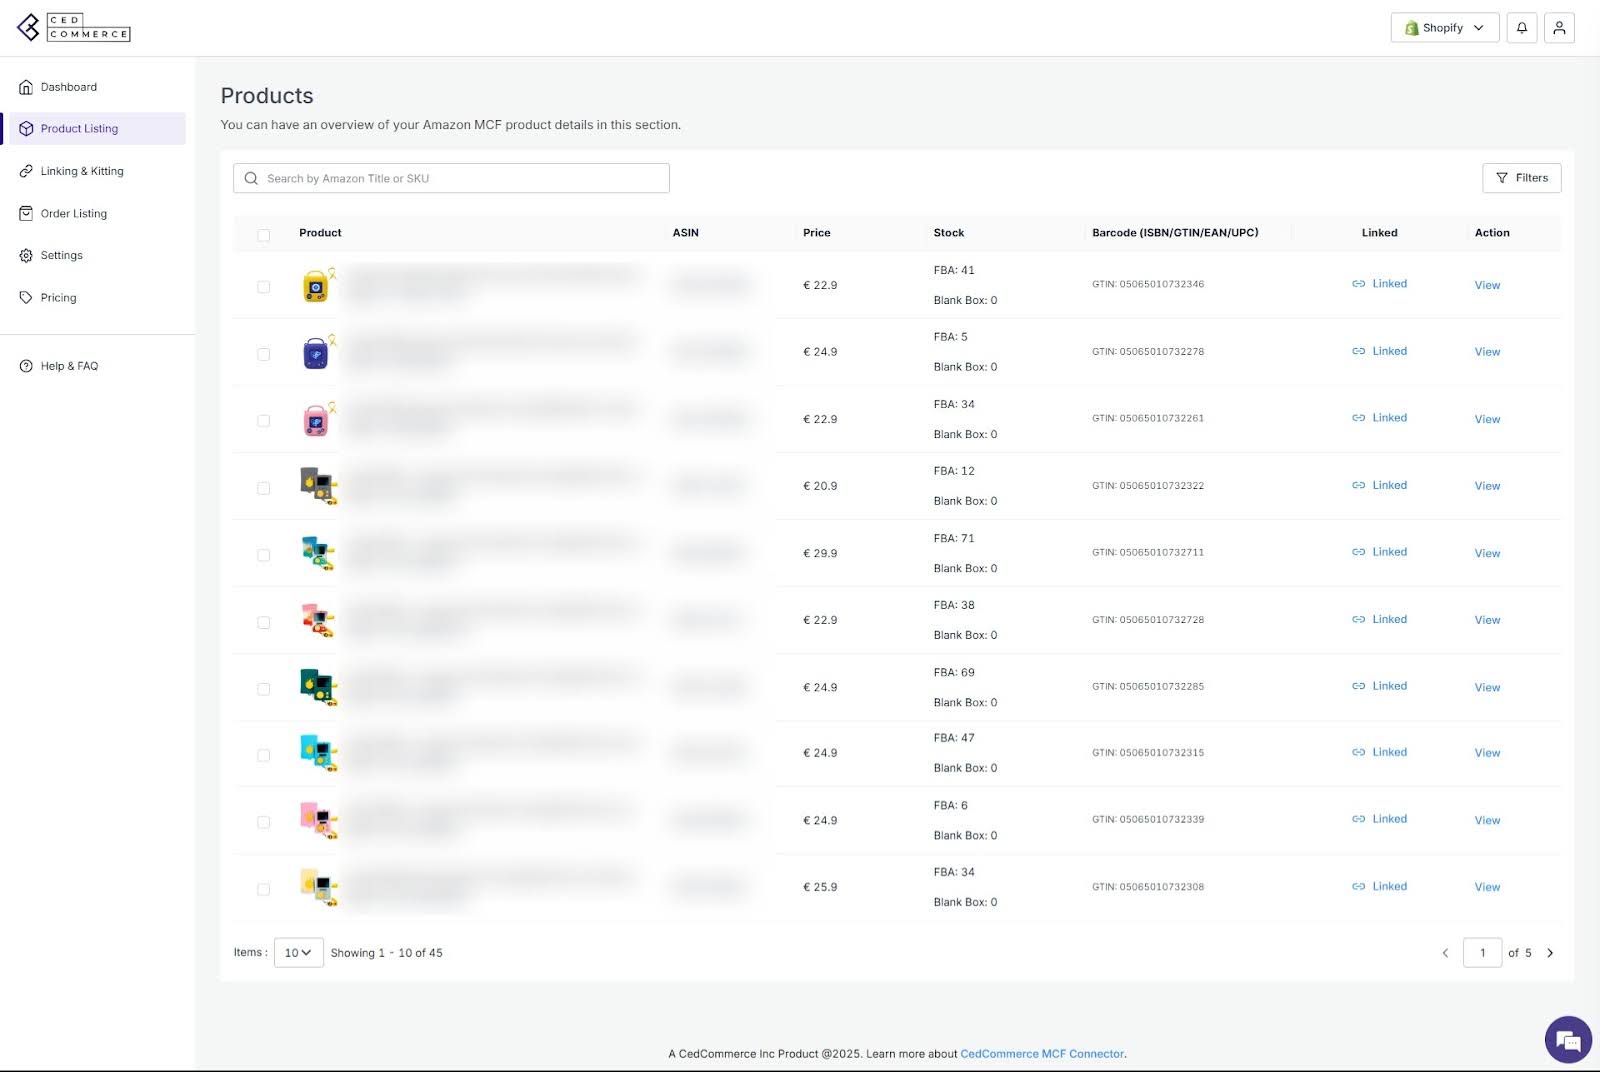Open the Shopify store dropdown
1600x1072 pixels.
(x=1443, y=27)
